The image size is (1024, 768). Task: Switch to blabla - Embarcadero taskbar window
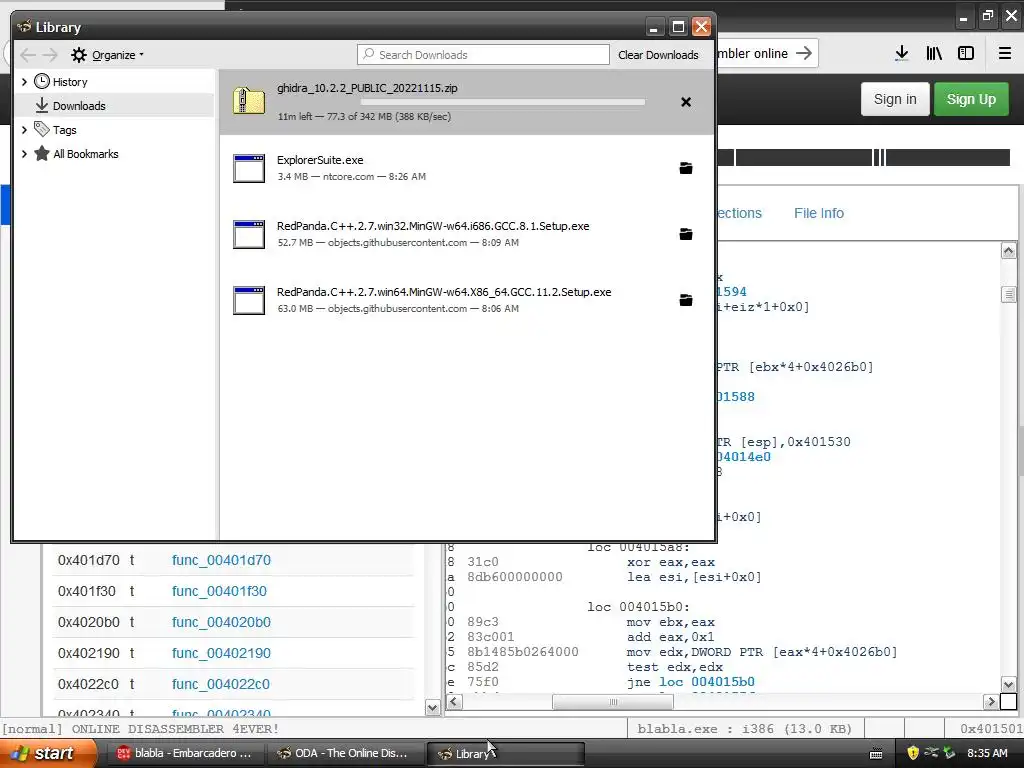tap(184, 753)
